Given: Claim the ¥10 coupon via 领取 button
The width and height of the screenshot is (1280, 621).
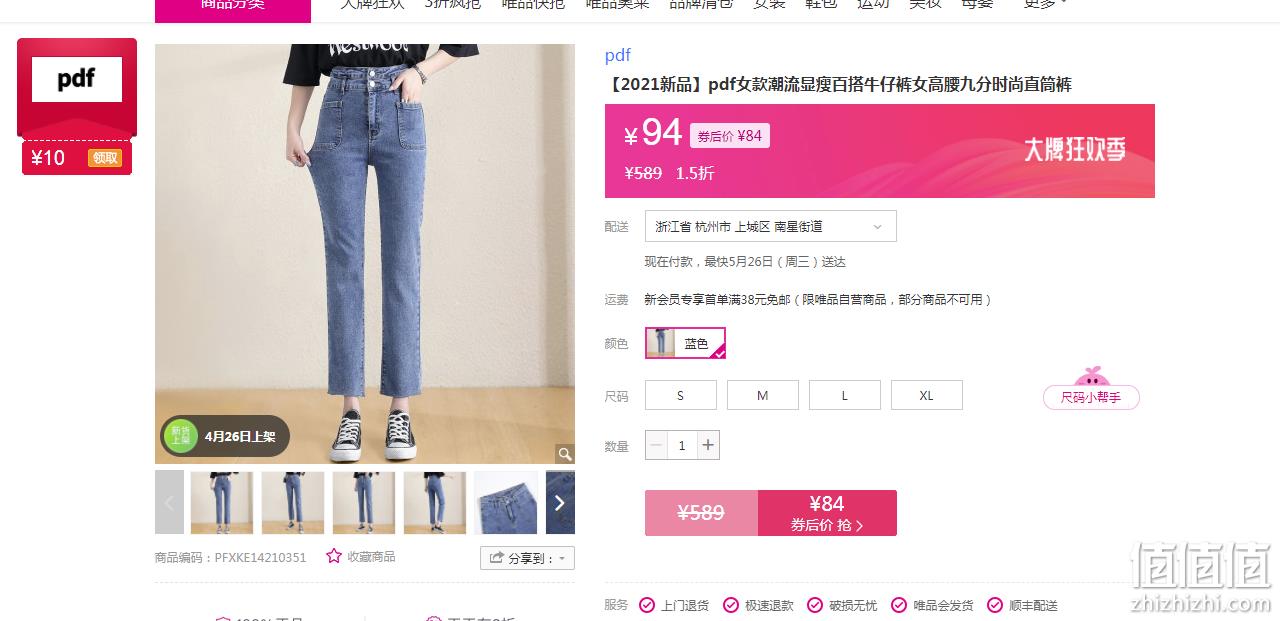Looking at the screenshot, I should (105, 158).
